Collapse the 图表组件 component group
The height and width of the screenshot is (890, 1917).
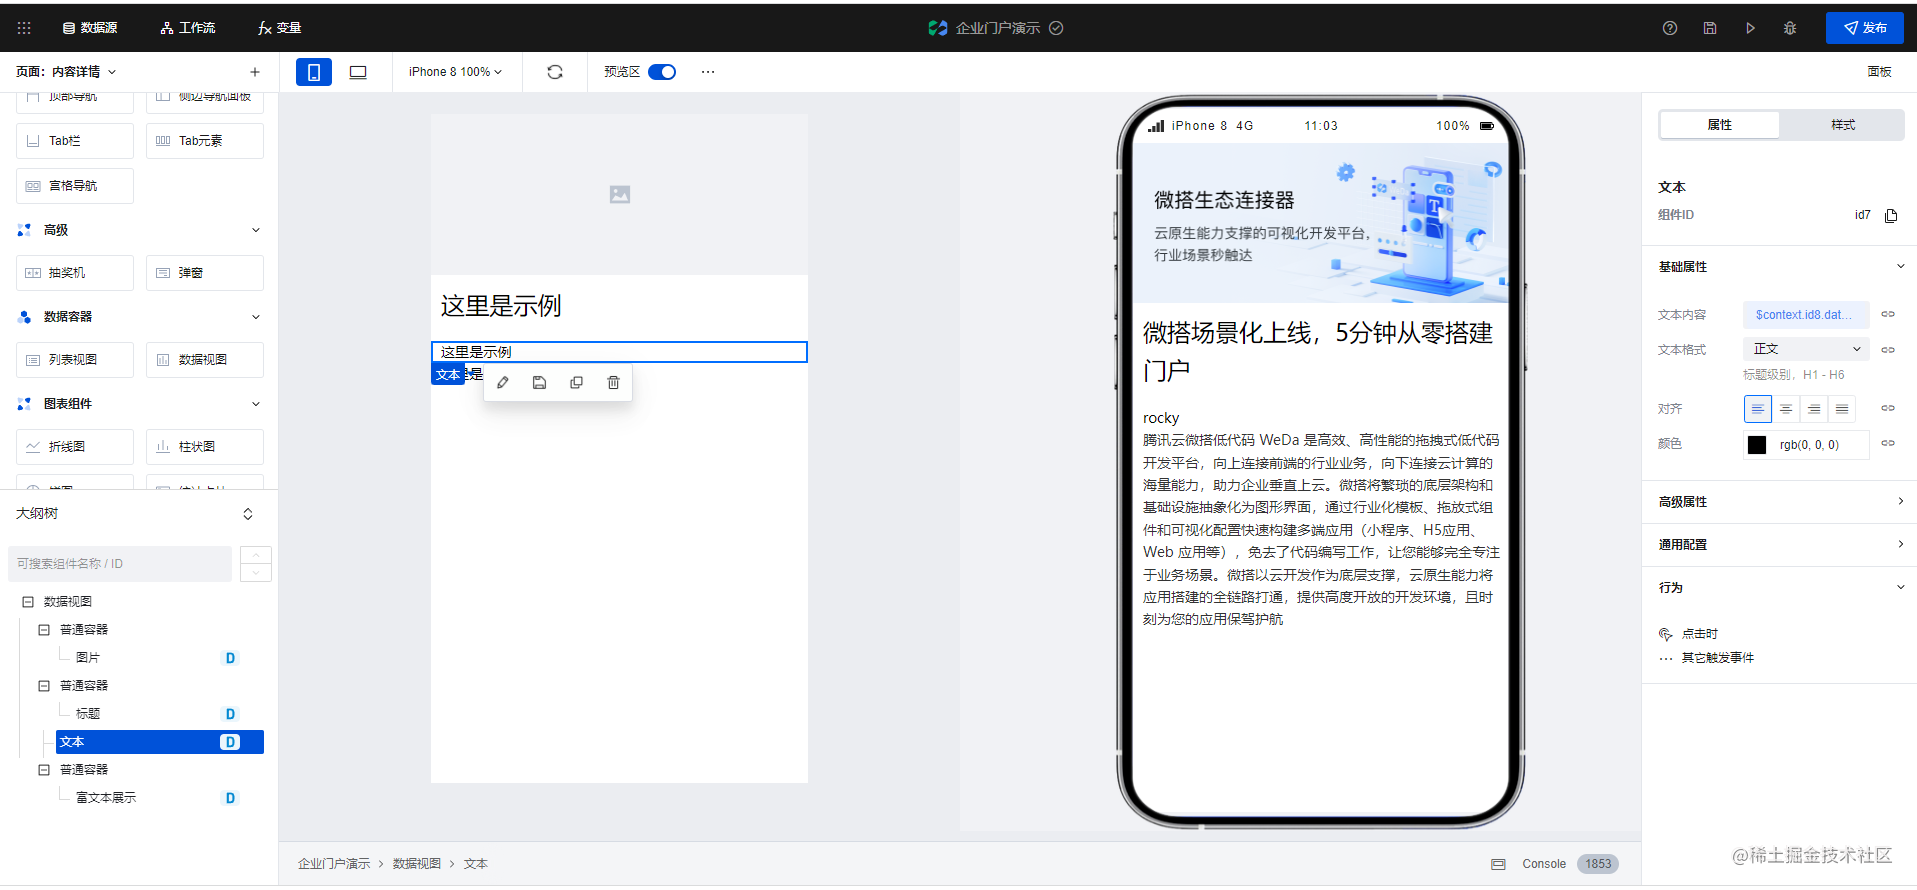(x=256, y=404)
